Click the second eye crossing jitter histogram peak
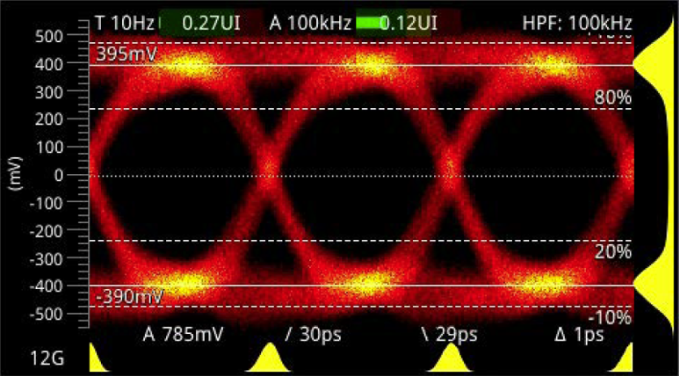Screen dimensions: 679x376 [x=450, y=358]
